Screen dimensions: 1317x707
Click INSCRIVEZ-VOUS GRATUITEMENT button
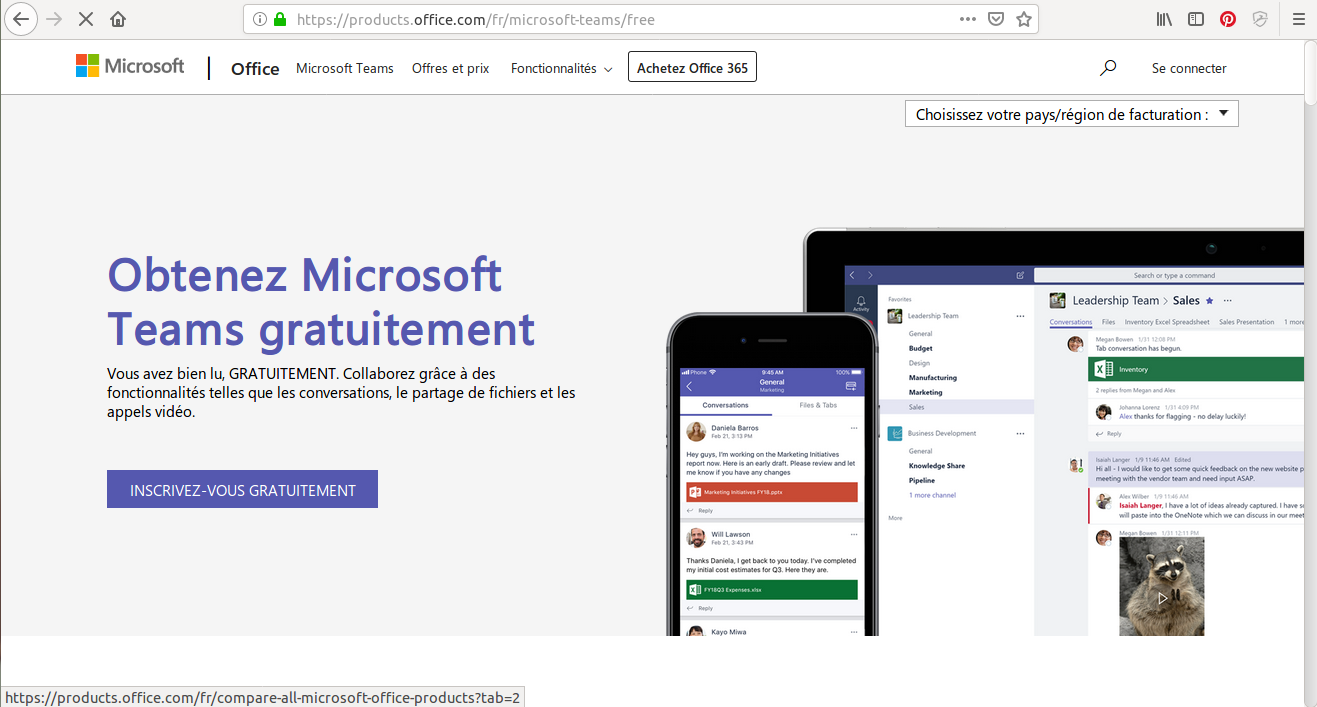click(242, 489)
